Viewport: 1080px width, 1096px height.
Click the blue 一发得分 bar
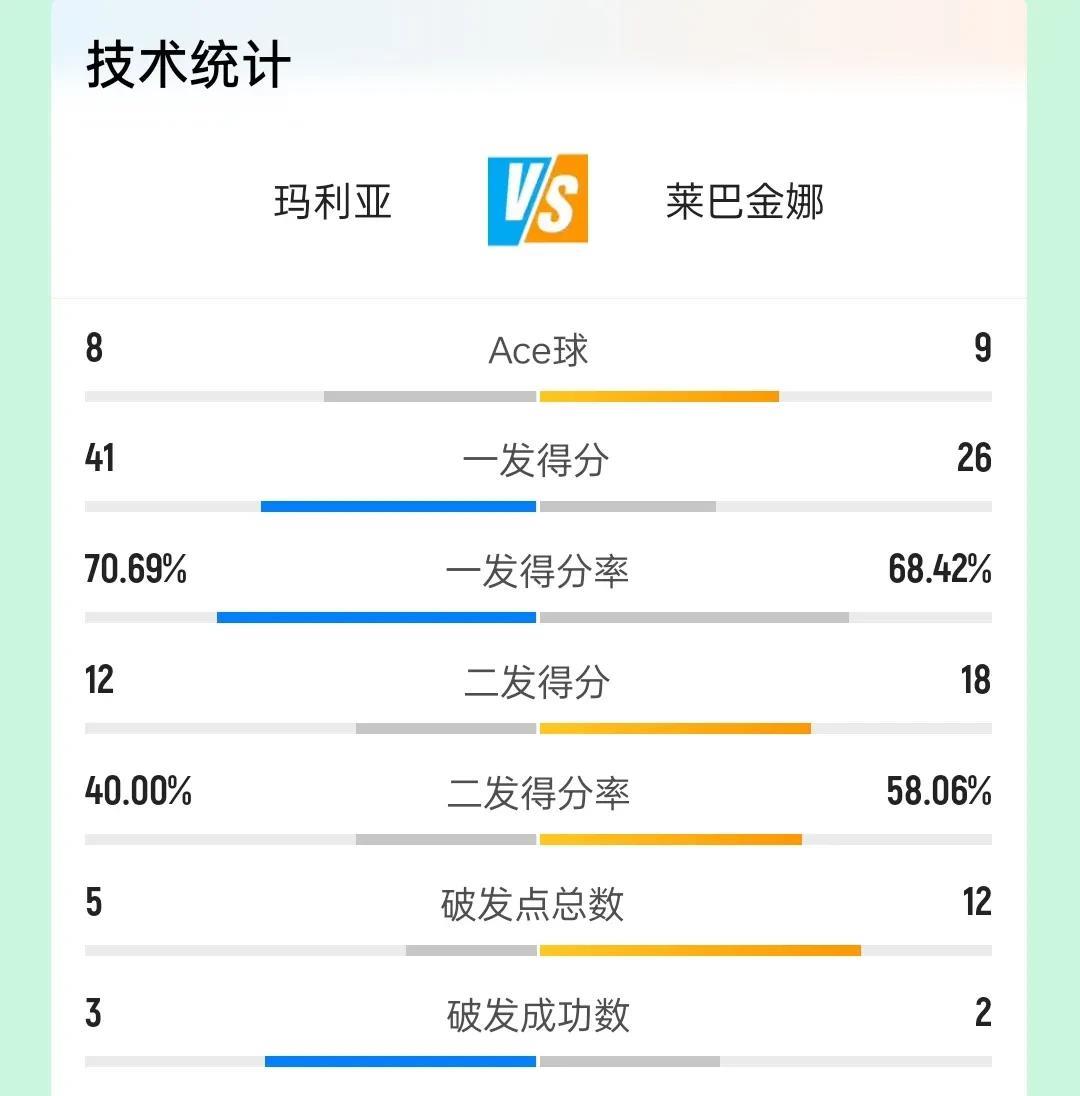398,506
